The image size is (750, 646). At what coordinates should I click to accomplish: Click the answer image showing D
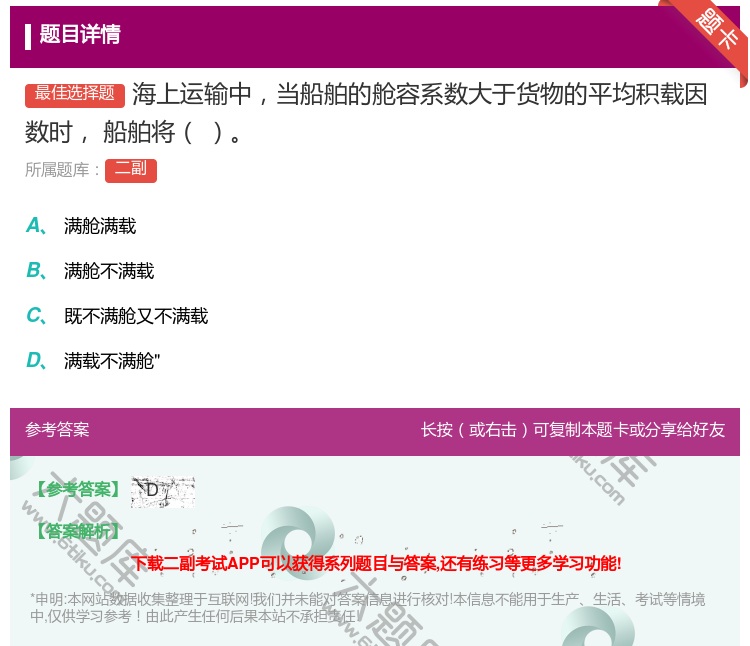click(x=163, y=492)
